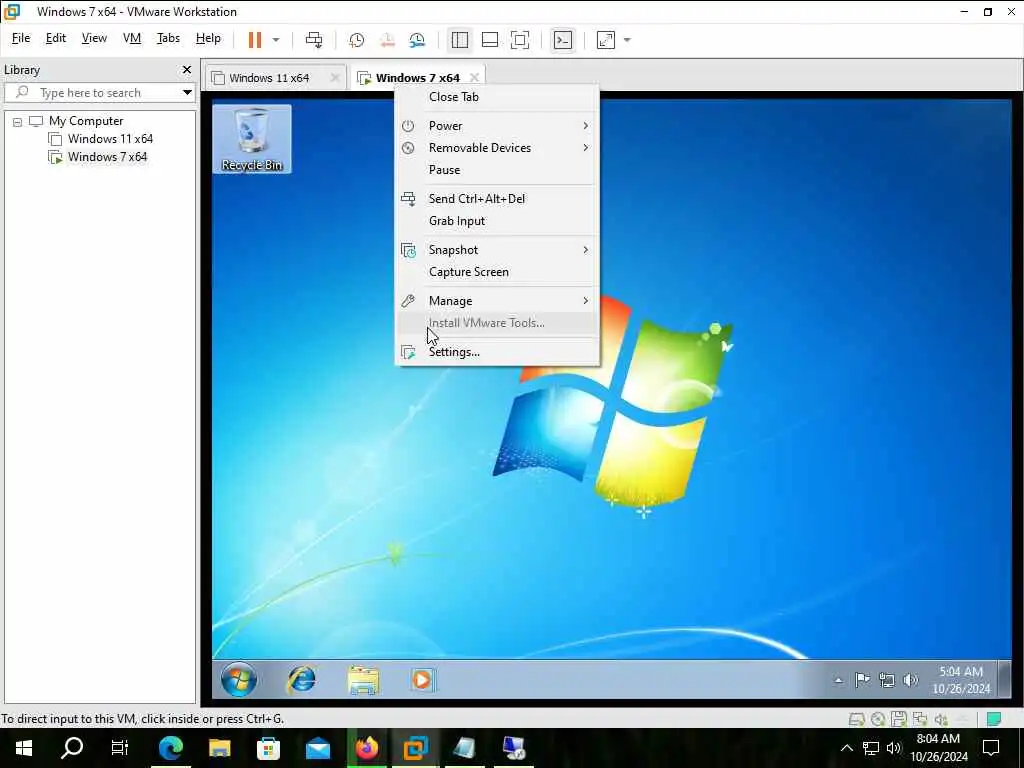Show hidden icons in Windows 7 tray
Image resolution: width=1024 pixels, height=768 pixels.
pyautogui.click(x=839, y=680)
